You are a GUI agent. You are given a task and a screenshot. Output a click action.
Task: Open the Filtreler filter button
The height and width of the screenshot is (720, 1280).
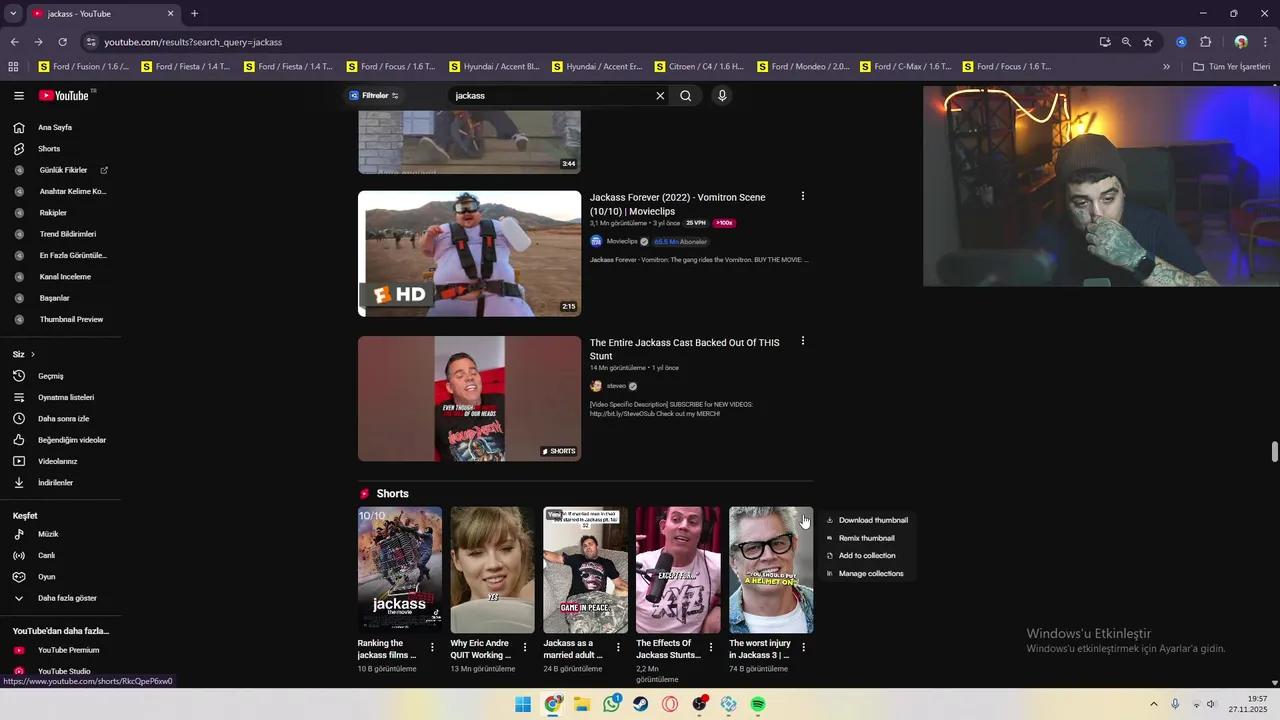click(x=374, y=96)
